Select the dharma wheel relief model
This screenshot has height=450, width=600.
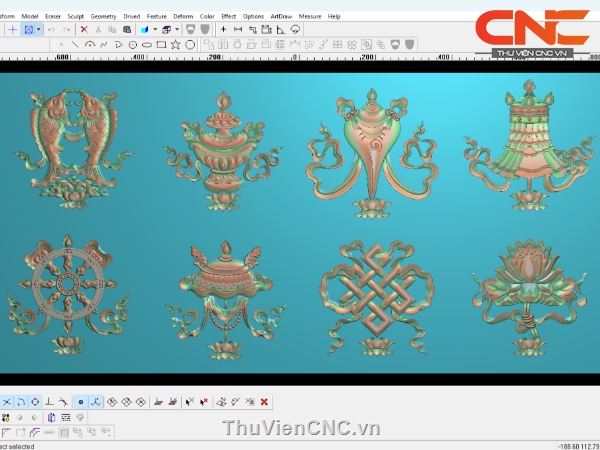click(68, 295)
